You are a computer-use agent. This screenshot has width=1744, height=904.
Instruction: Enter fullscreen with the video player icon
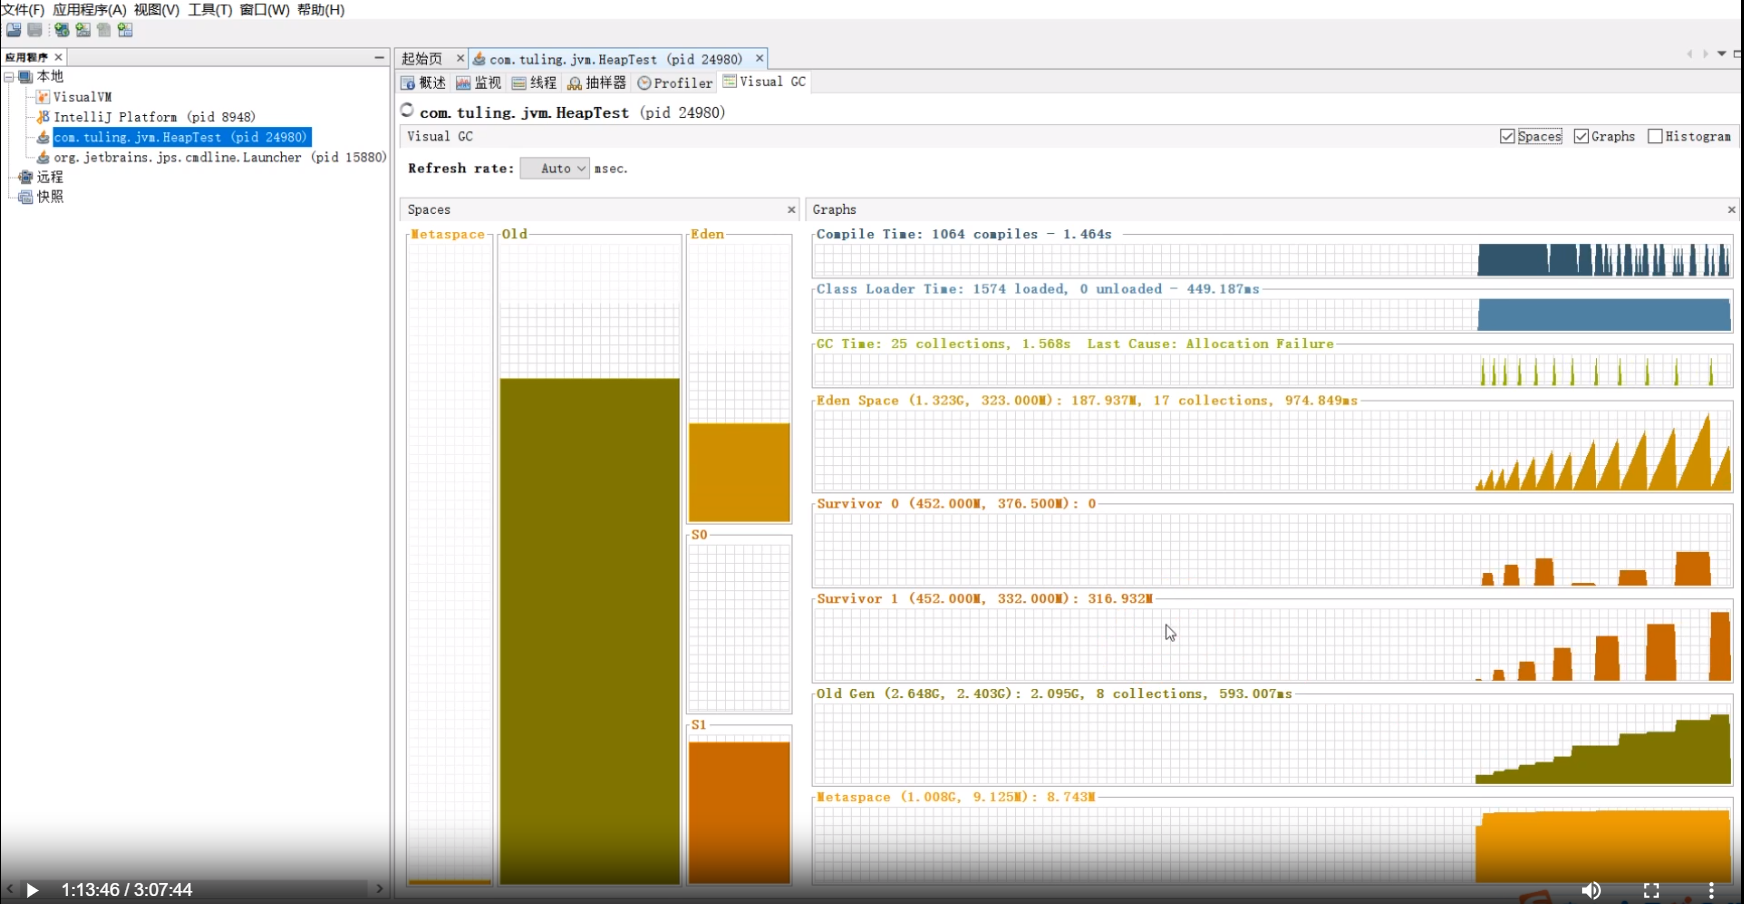pyautogui.click(x=1651, y=890)
